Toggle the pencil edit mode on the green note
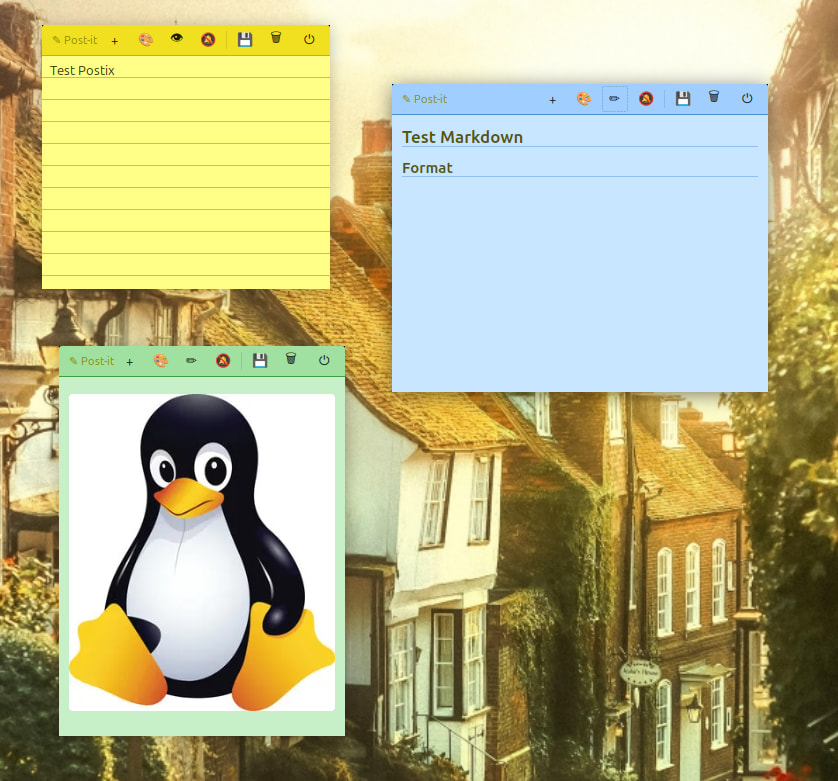Viewport: 838px width, 781px height. (191, 361)
